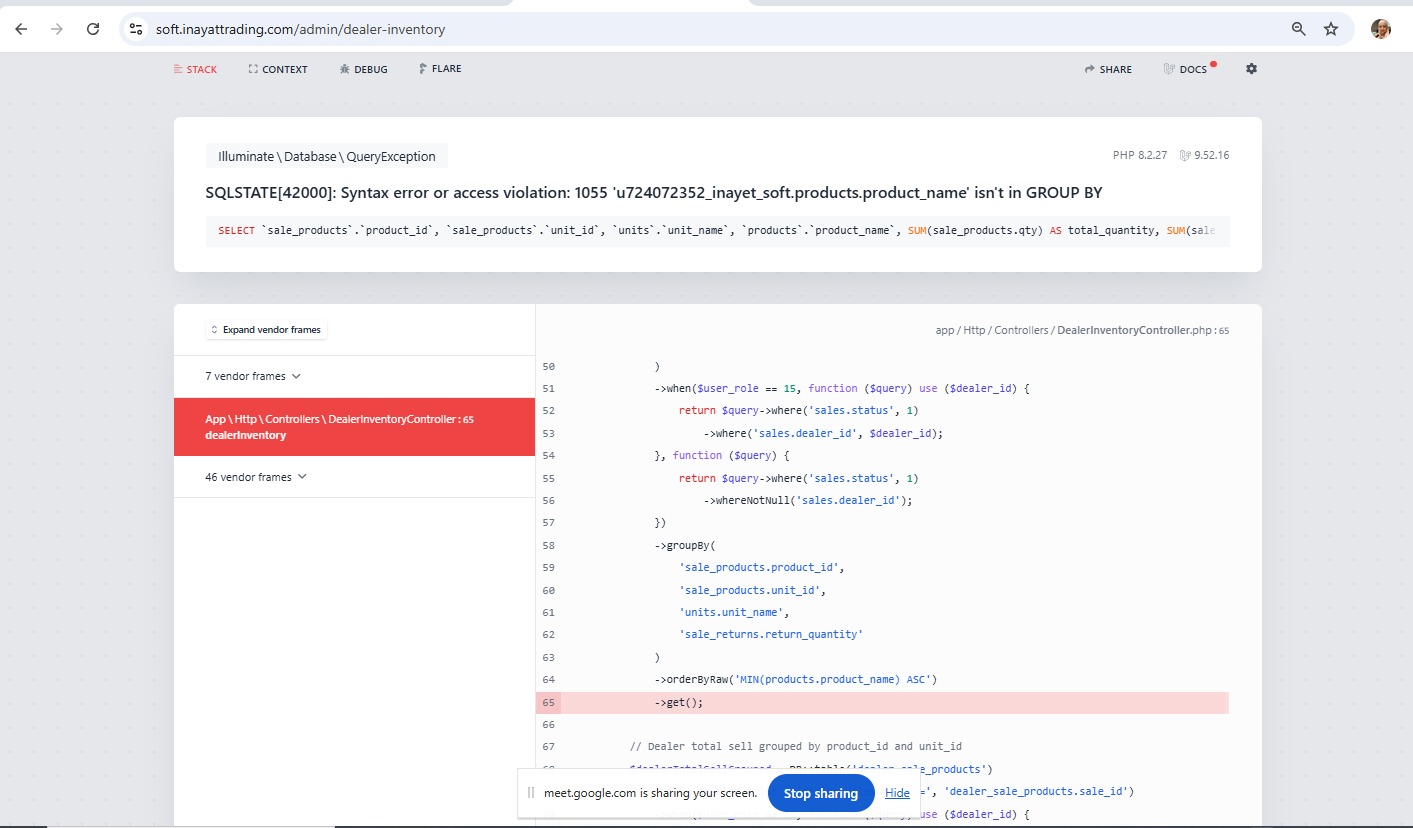Image resolution: width=1413 pixels, height=828 pixels.
Task: Click the SHARE button
Action: coord(1108,69)
